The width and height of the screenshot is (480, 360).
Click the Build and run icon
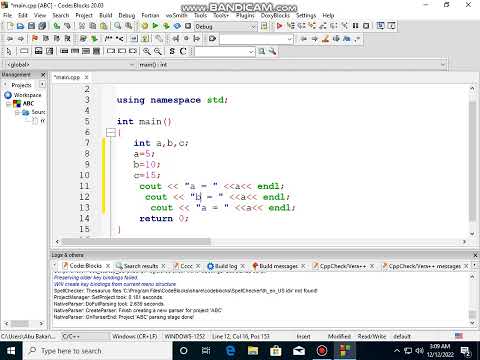166,26
